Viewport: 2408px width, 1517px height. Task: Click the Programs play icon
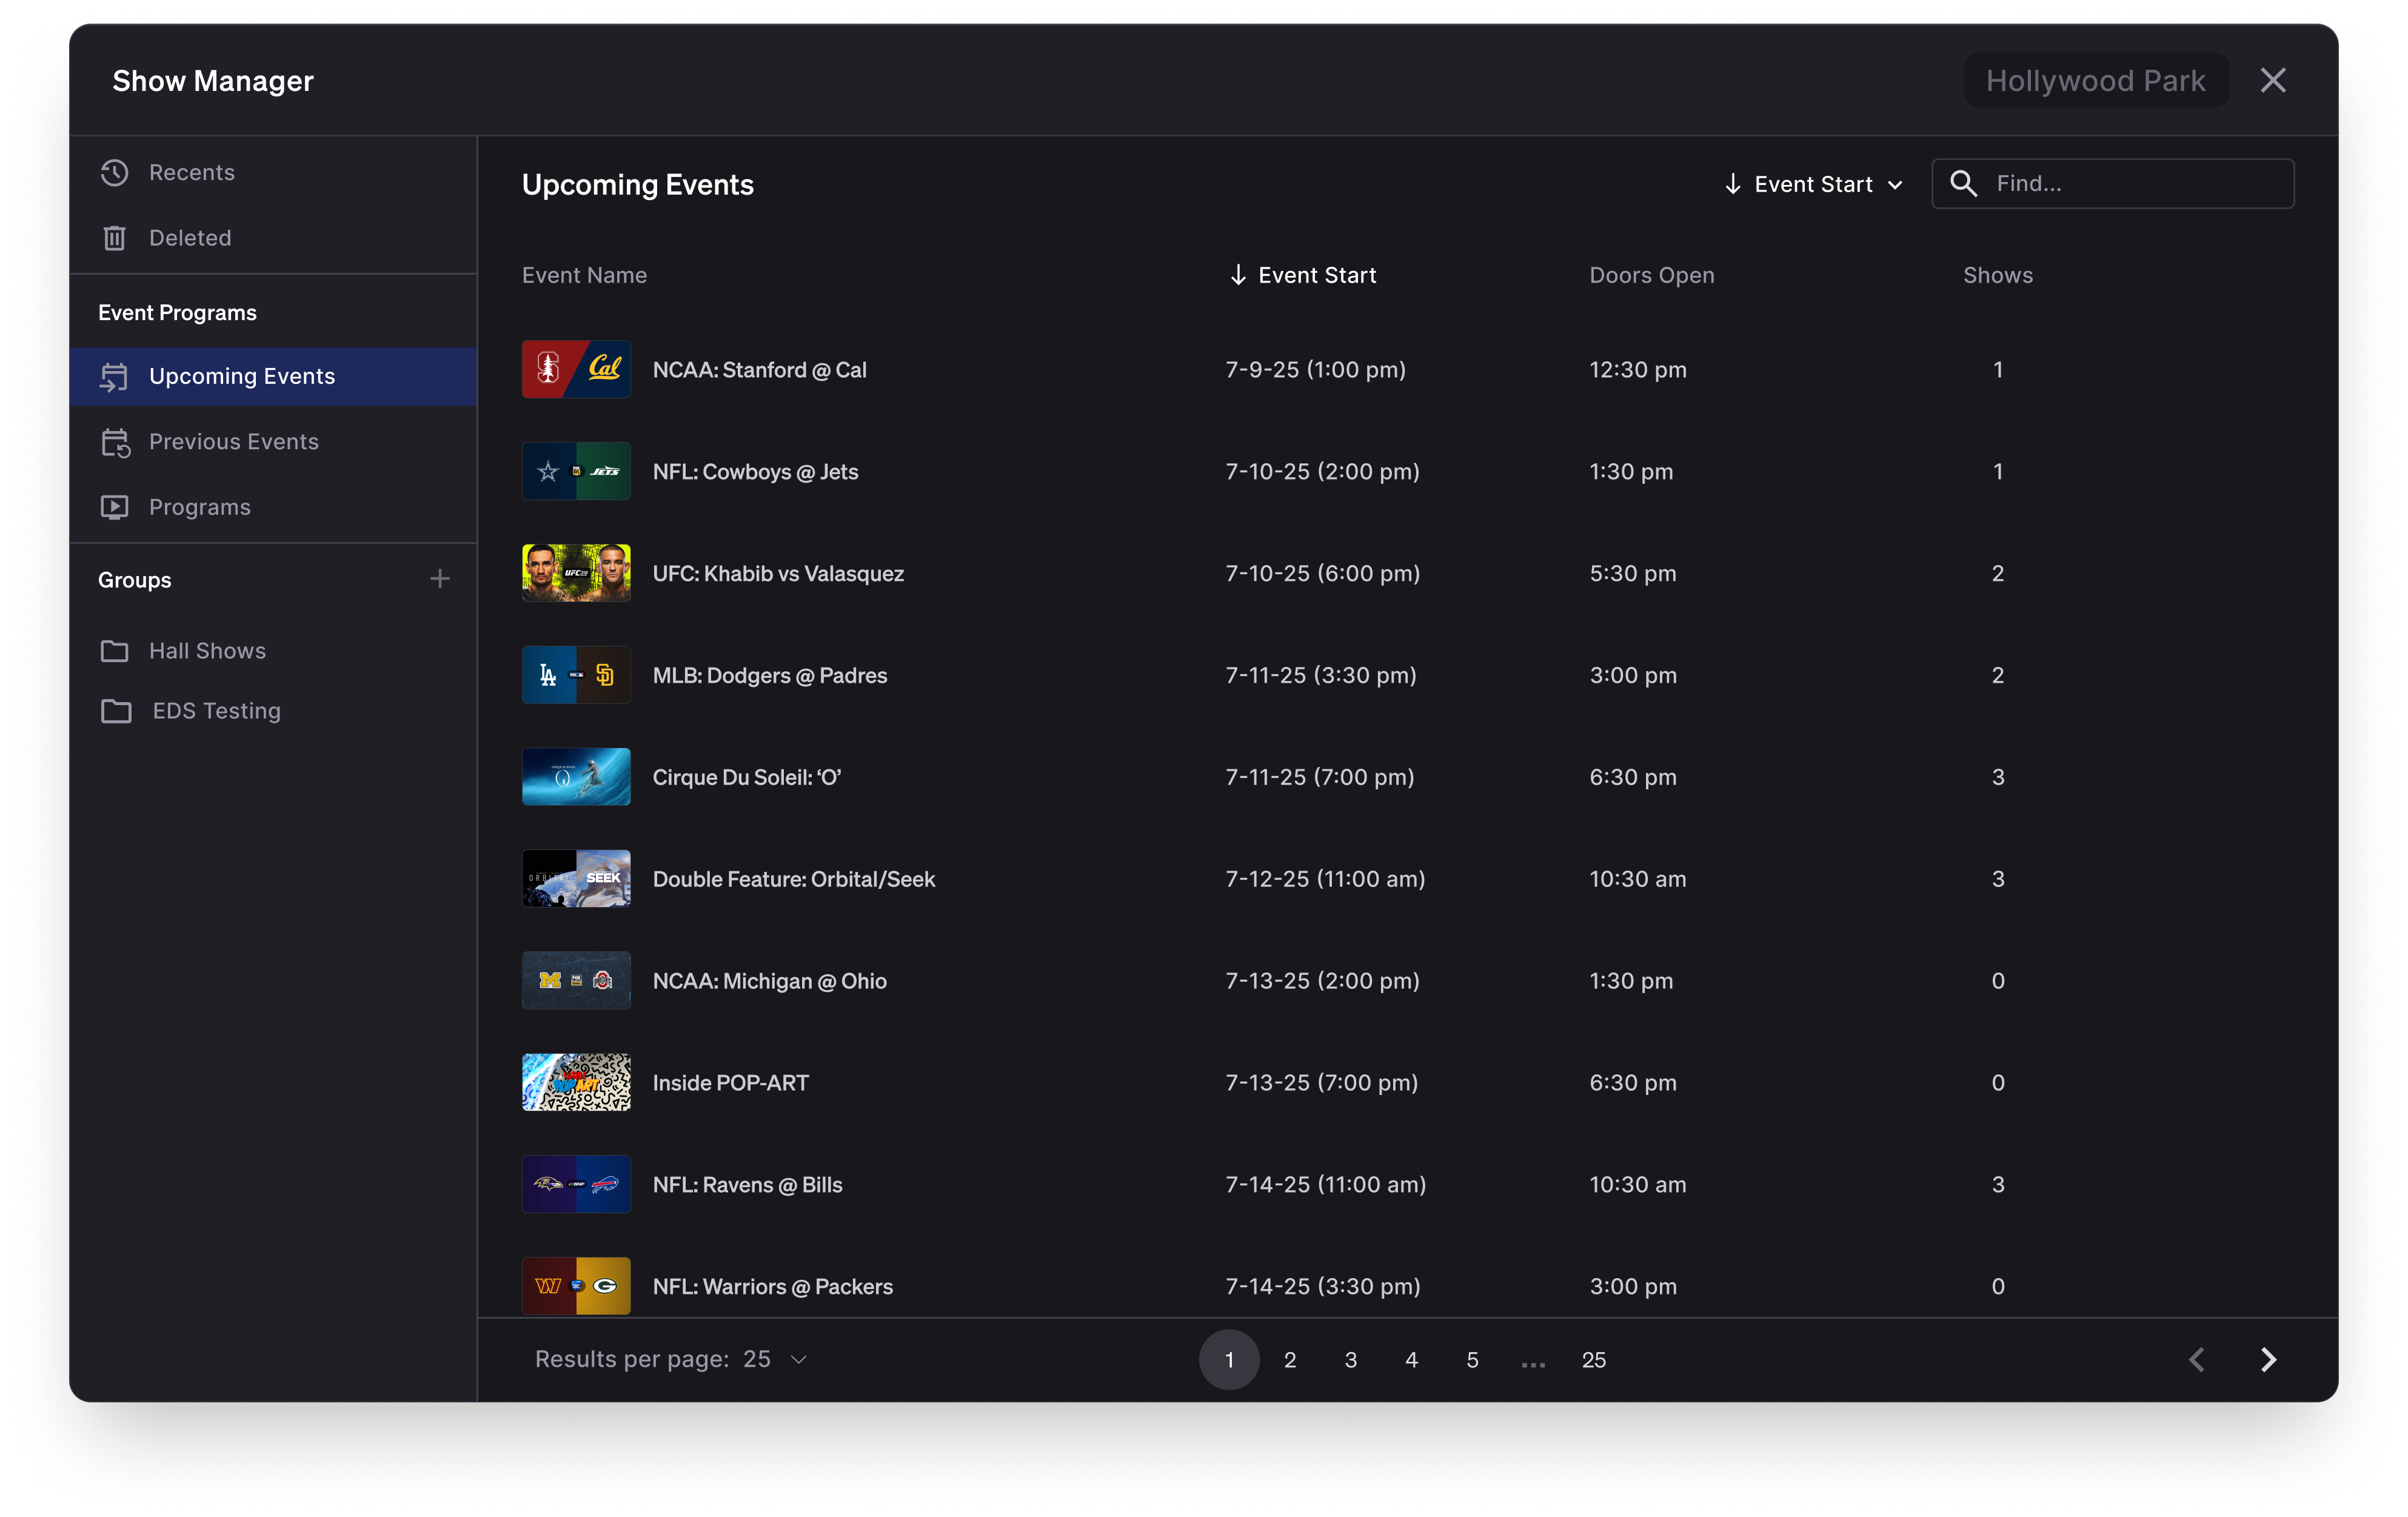[115, 507]
